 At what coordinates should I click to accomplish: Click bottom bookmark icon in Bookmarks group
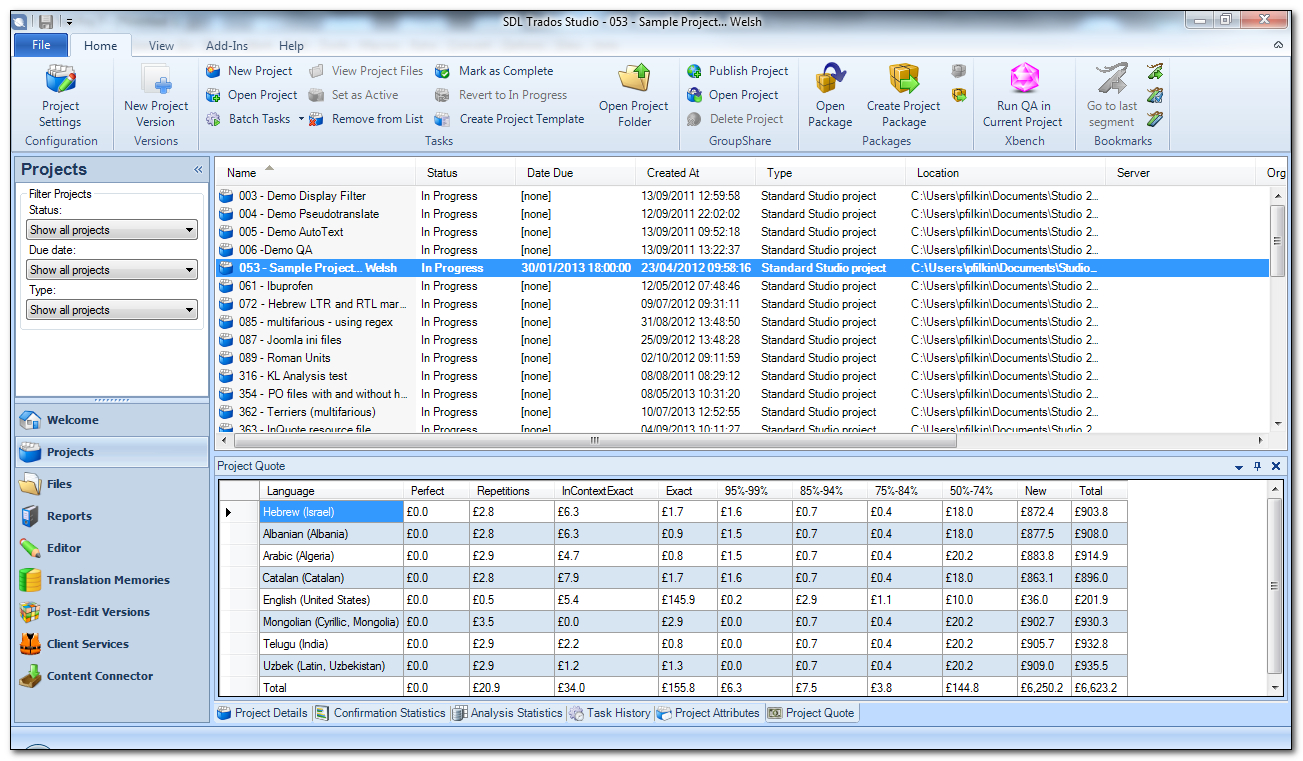tap(1155, 119)
